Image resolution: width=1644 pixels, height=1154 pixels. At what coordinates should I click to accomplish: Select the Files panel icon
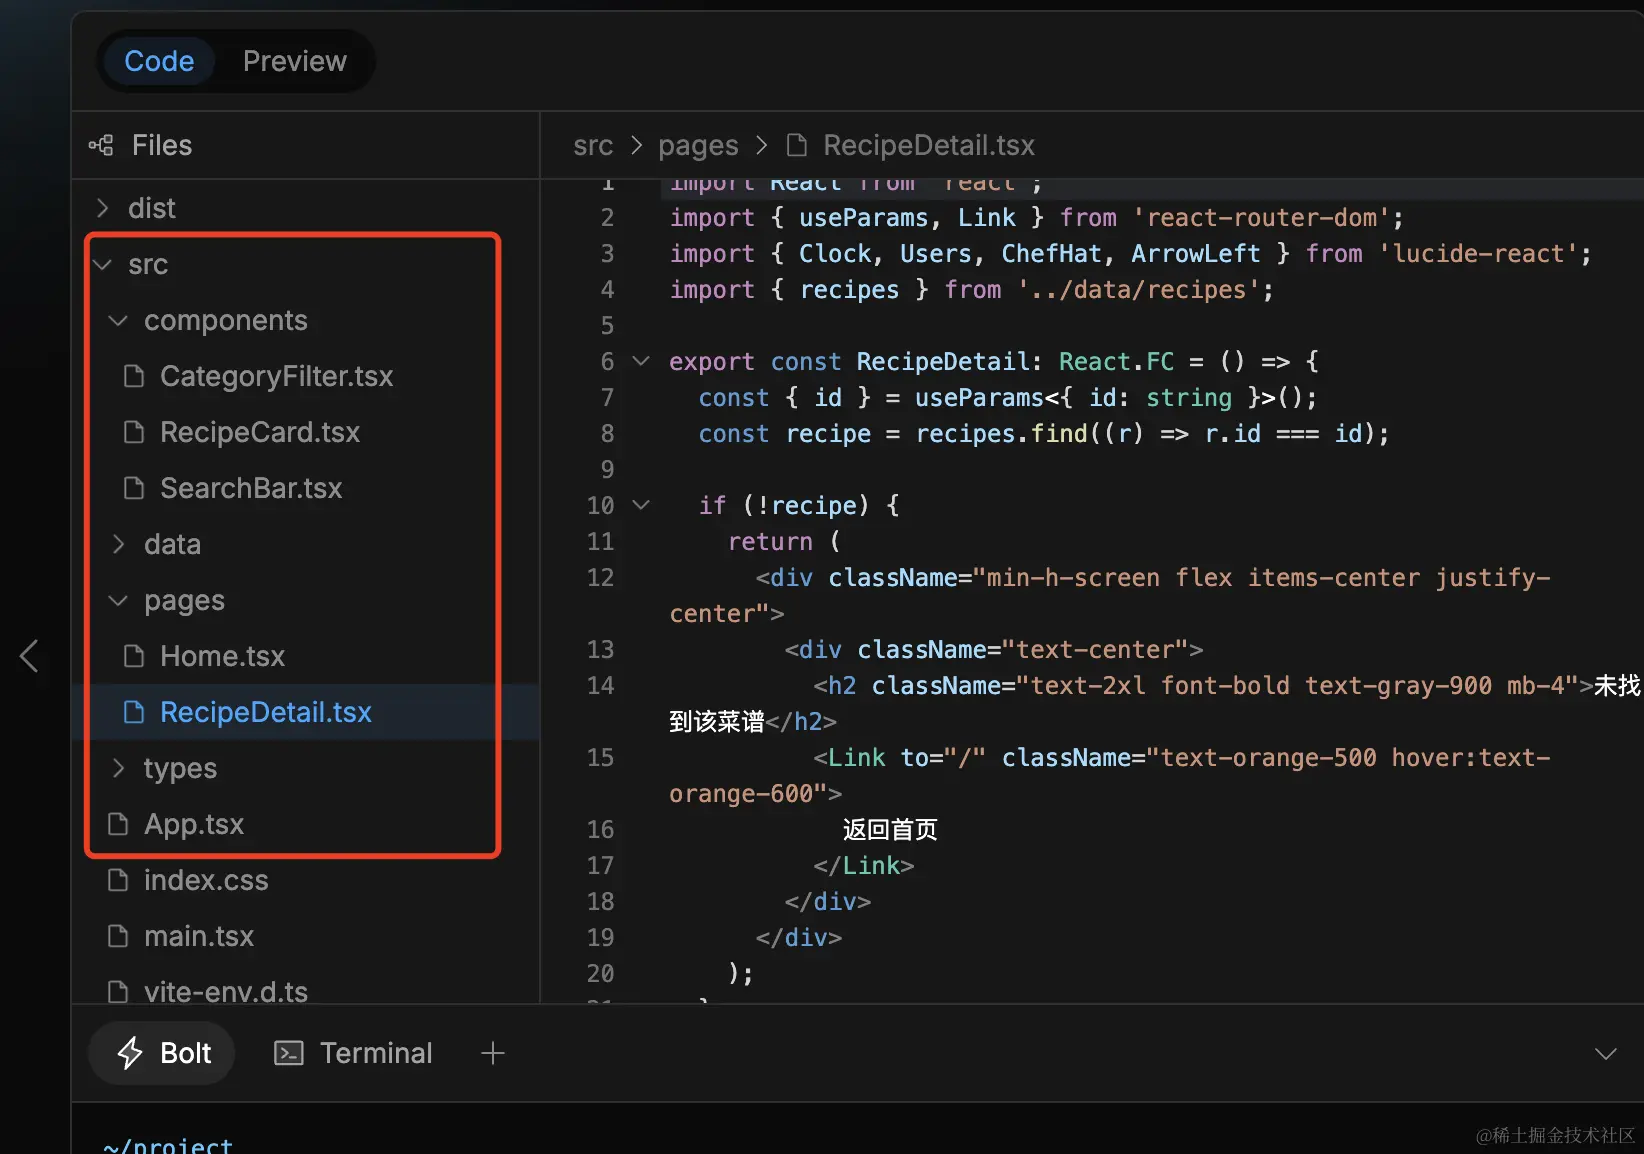pos(100,145)
